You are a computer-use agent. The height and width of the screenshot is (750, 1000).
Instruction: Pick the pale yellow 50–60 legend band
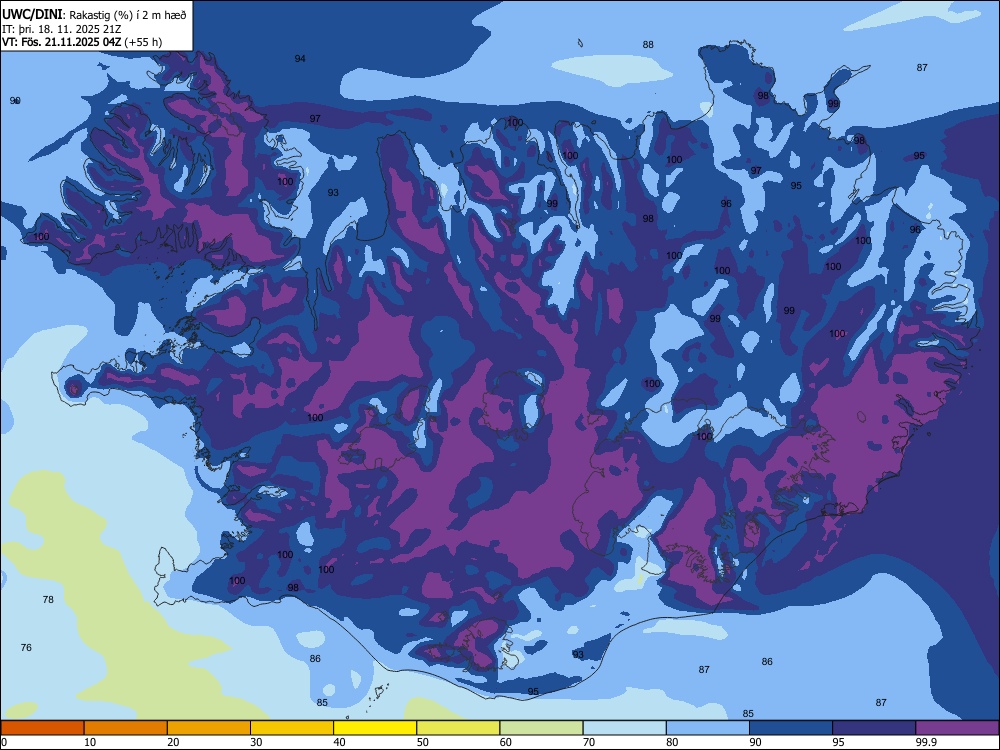tap(458, 728)
